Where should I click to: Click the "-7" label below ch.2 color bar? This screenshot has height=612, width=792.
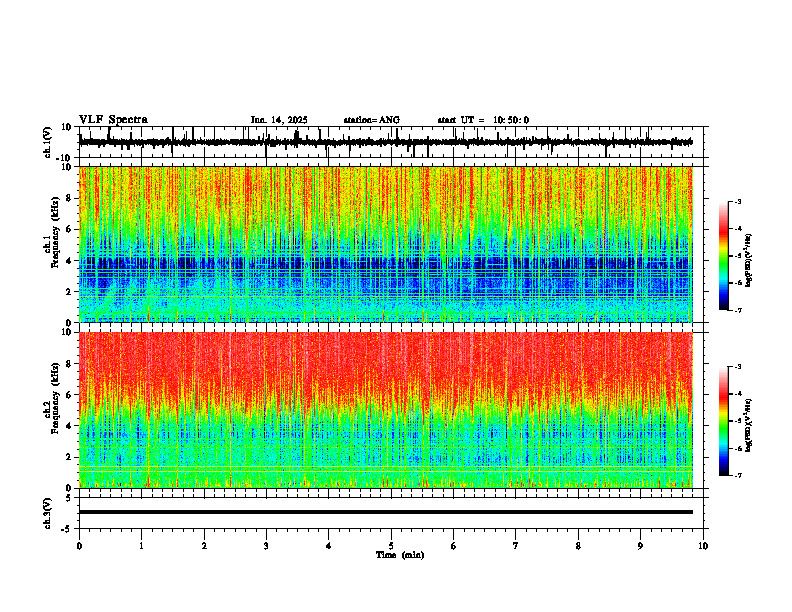738,476
